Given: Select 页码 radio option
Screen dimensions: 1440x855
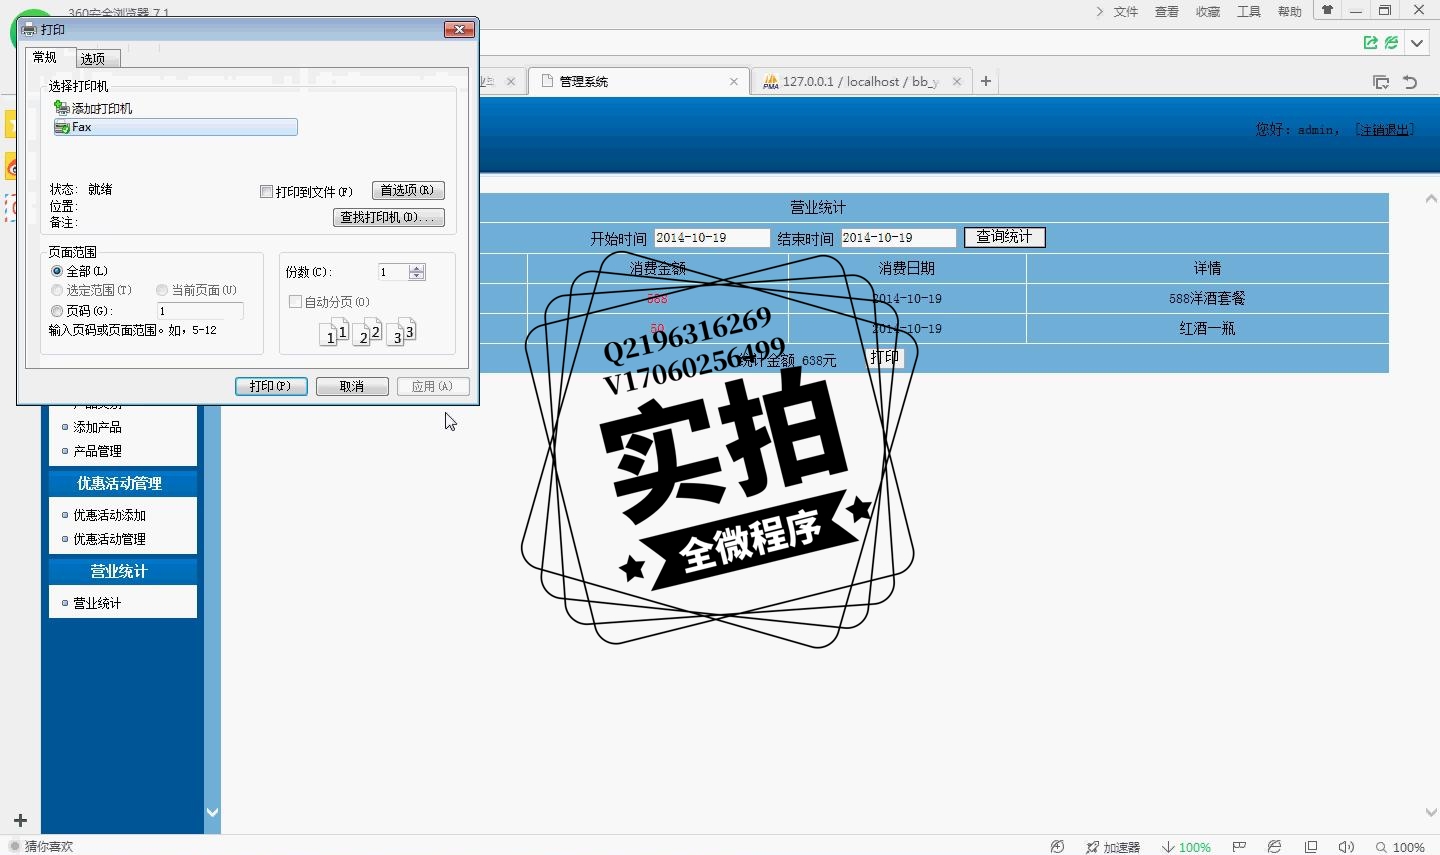Looking at the screenshot, I should pos(57,311).
